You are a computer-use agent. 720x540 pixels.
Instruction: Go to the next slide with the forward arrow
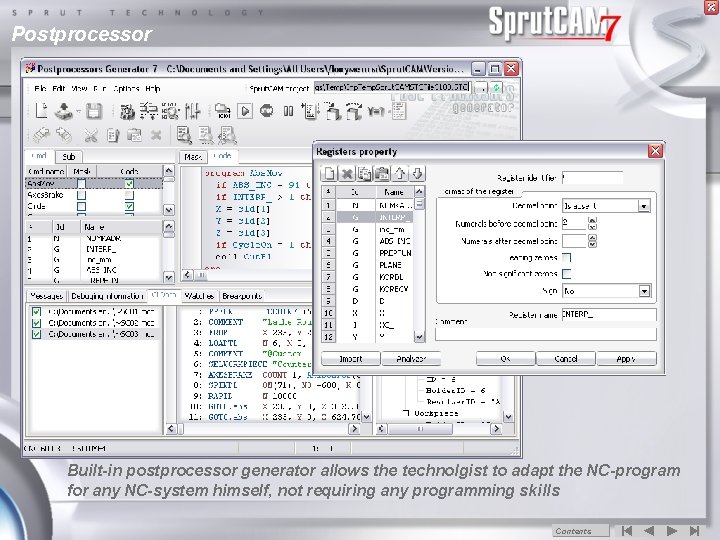pyautogui.click(x=672, y=531)
